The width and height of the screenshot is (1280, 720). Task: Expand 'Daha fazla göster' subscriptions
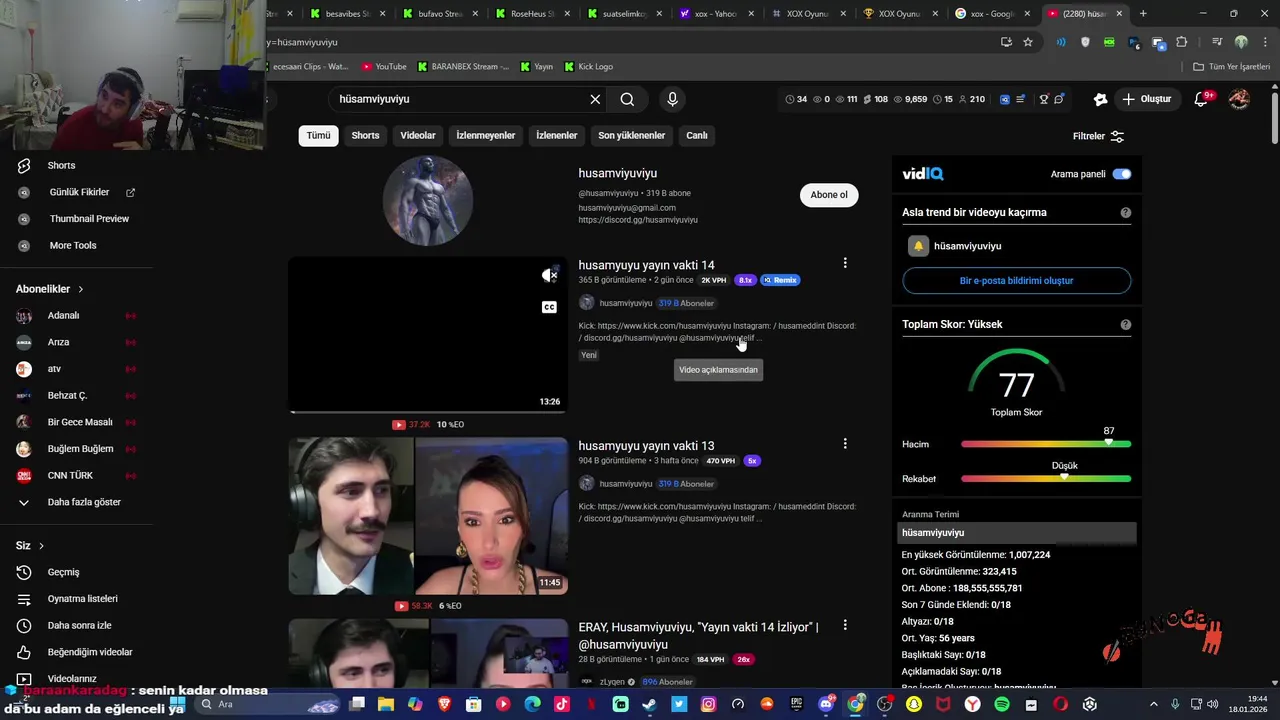pyautogui.click(x=84, y=502)
